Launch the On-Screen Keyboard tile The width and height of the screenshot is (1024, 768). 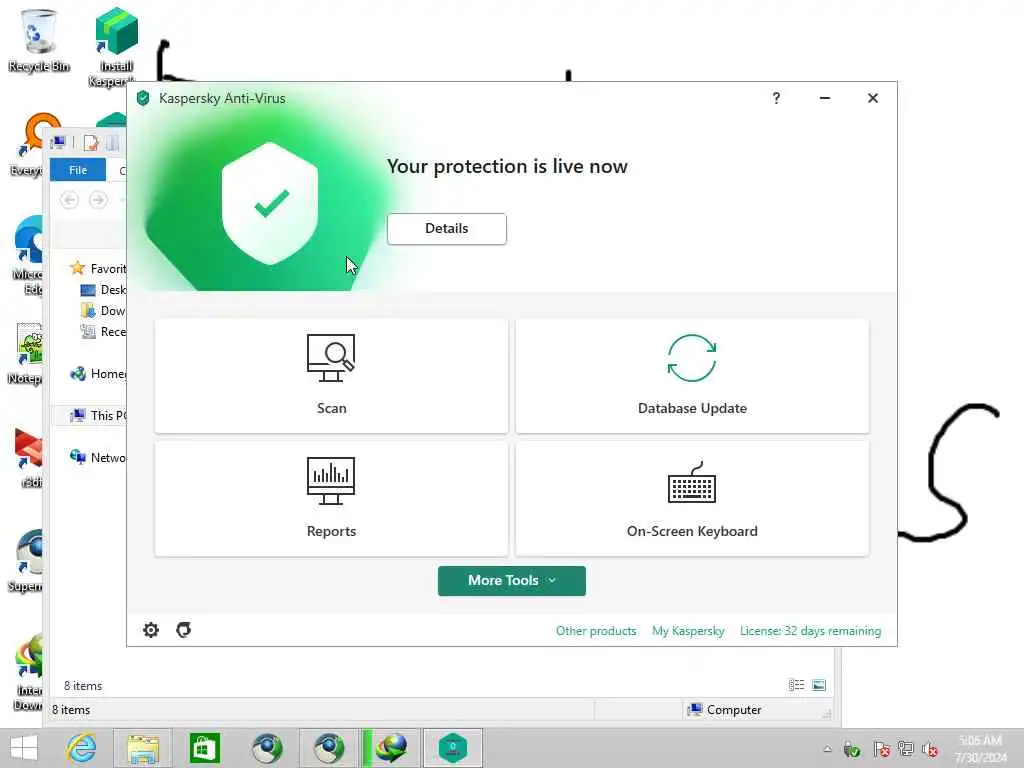coord(692,499)
